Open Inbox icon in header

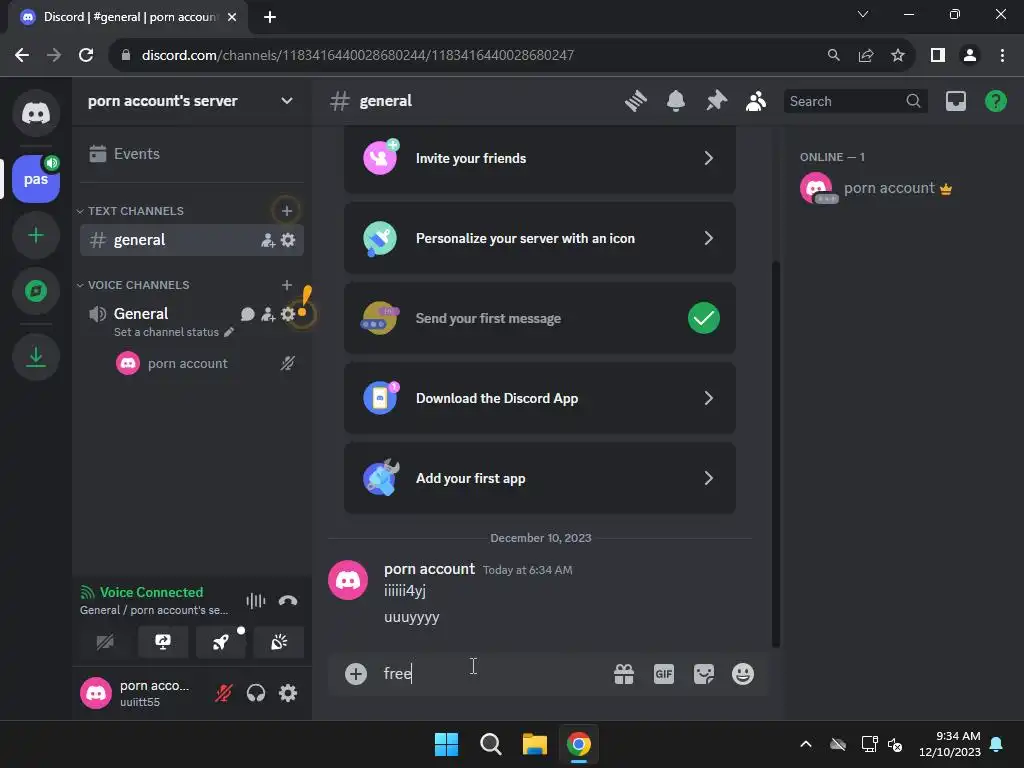(955, 101)
